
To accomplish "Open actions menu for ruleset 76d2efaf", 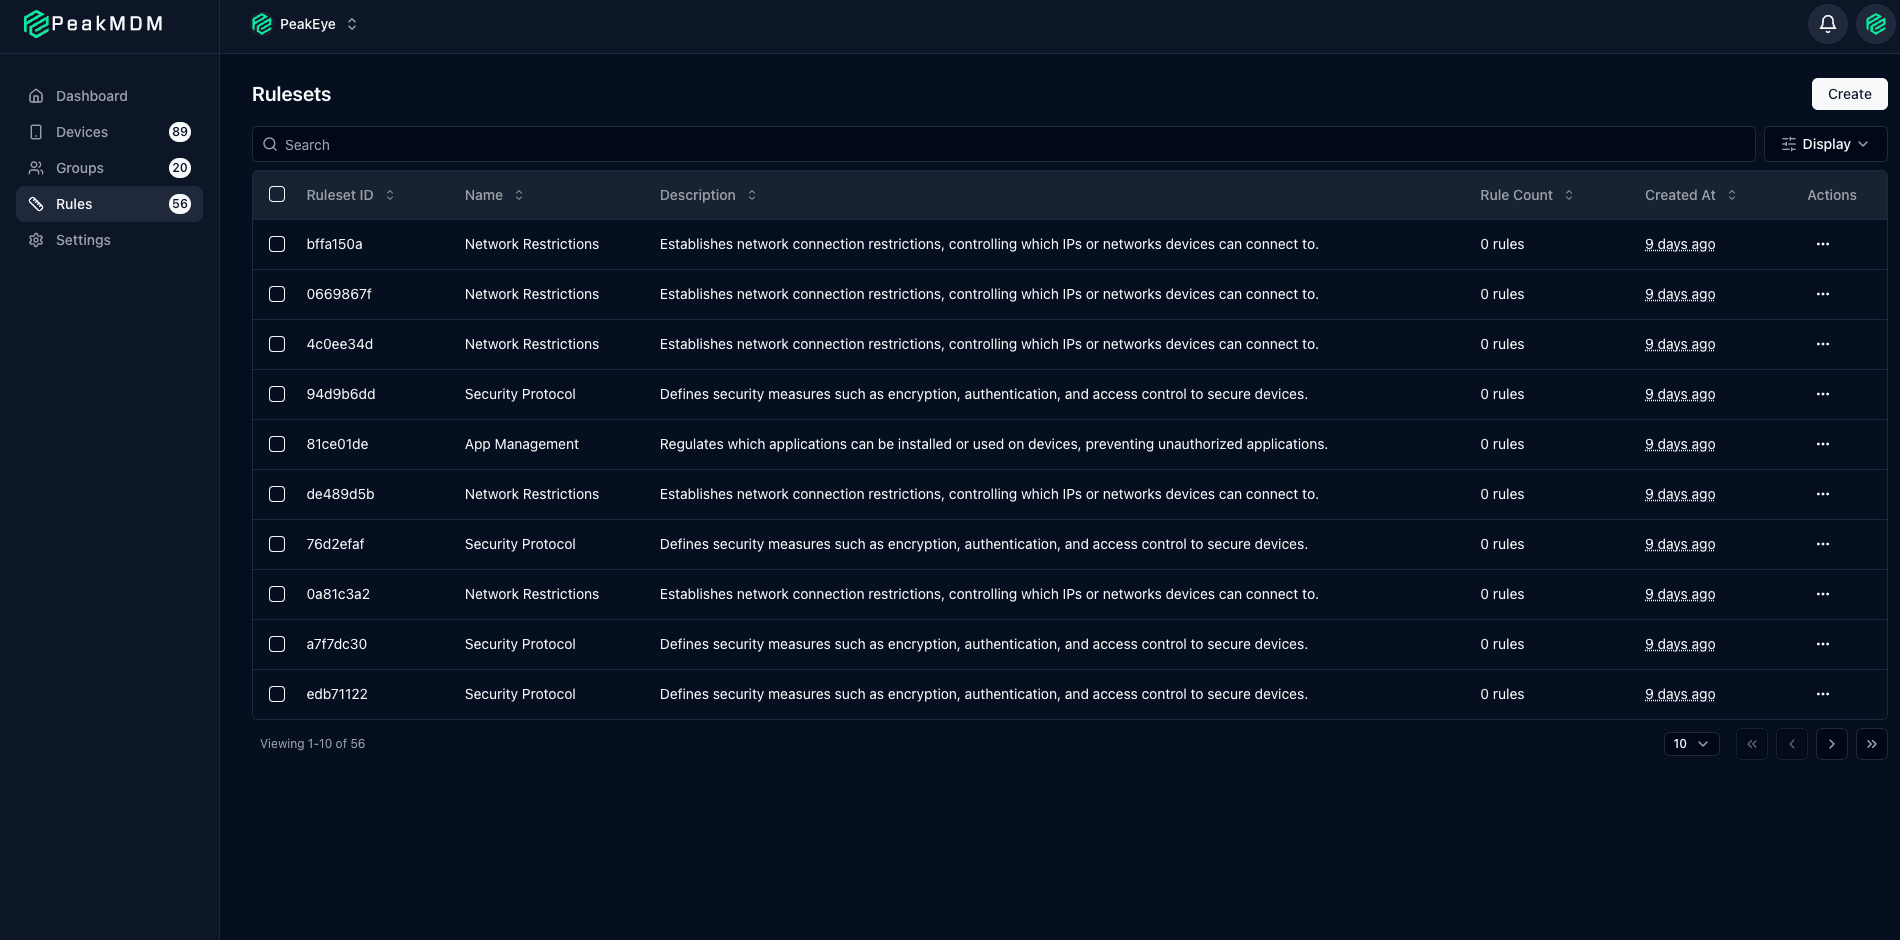I will [1823, 544].
